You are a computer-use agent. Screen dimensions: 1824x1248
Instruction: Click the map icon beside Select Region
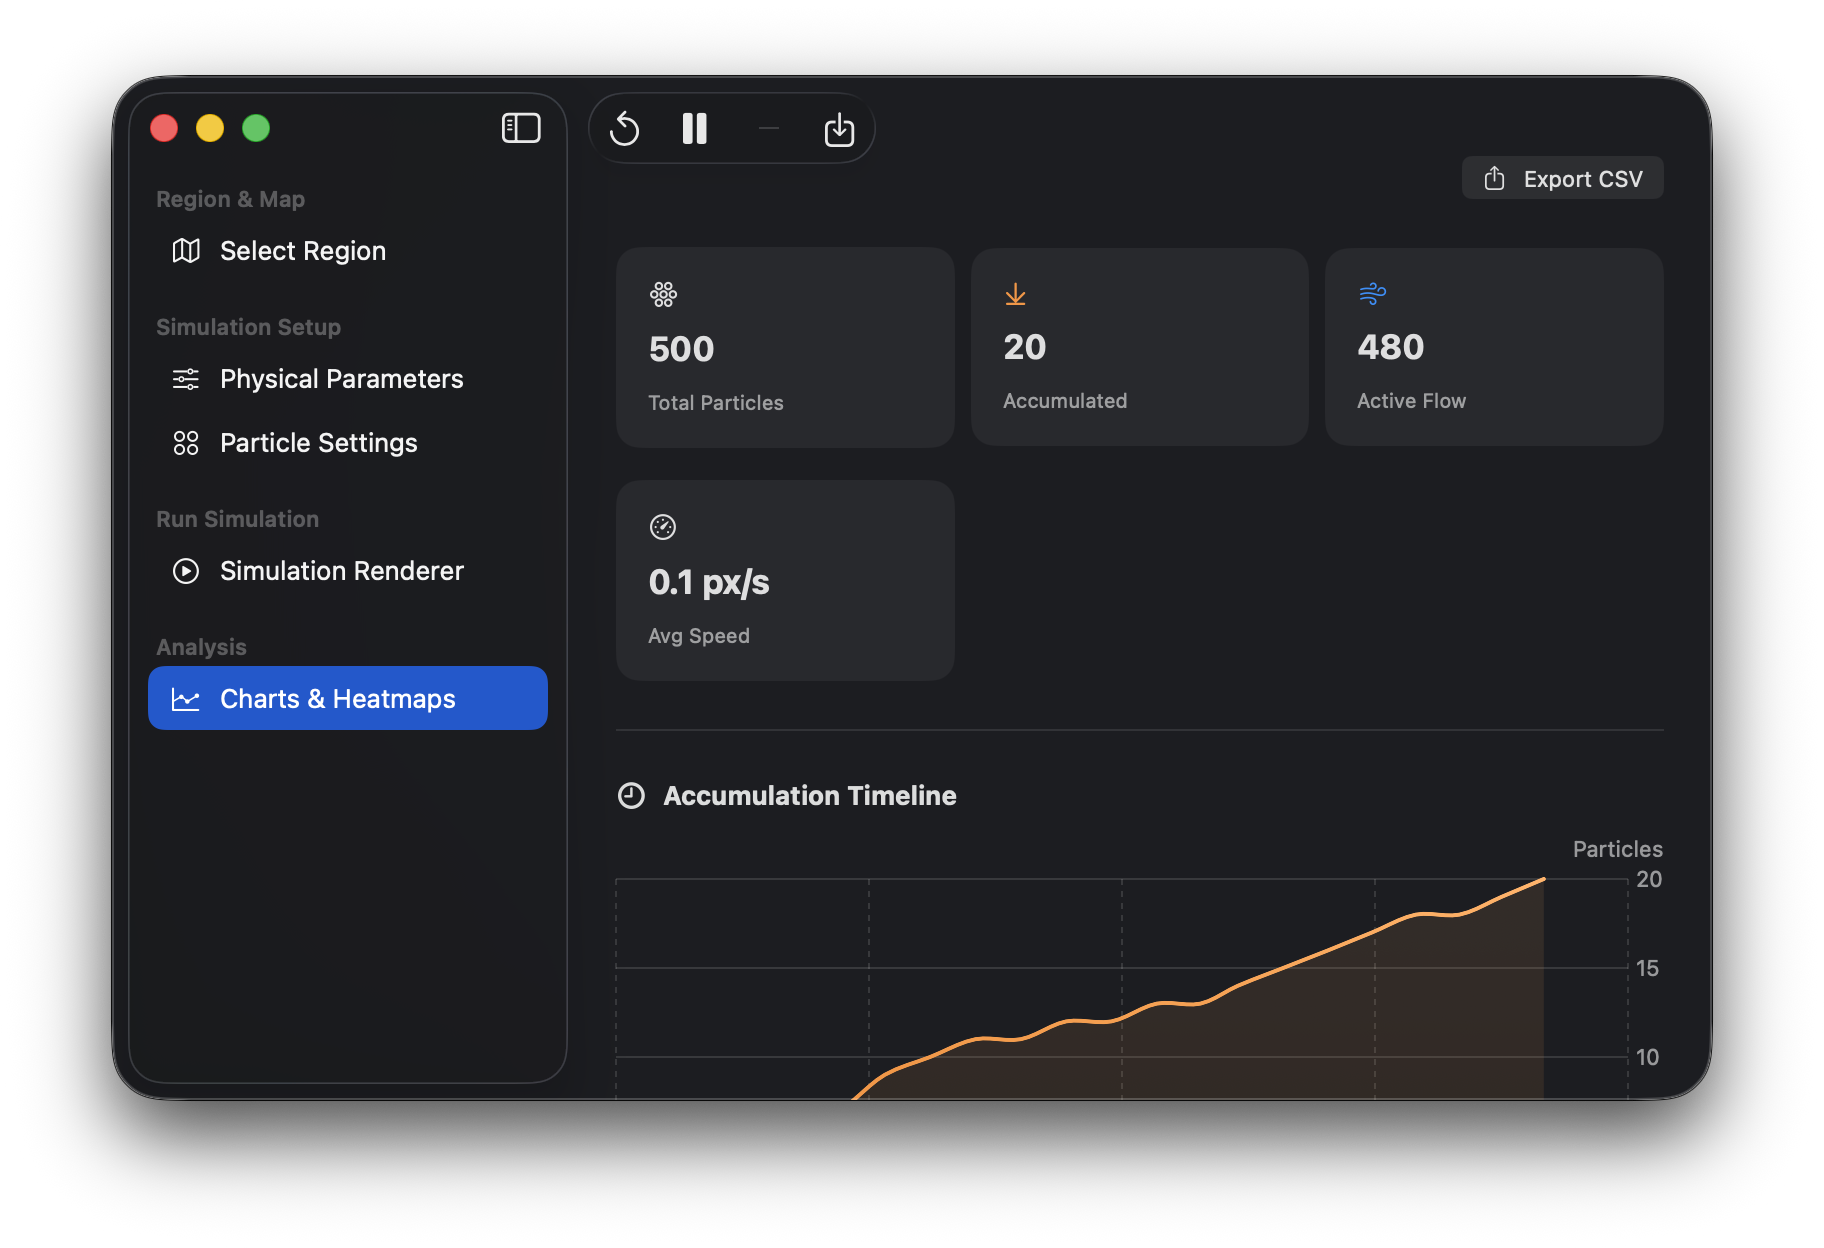(186, 251)
